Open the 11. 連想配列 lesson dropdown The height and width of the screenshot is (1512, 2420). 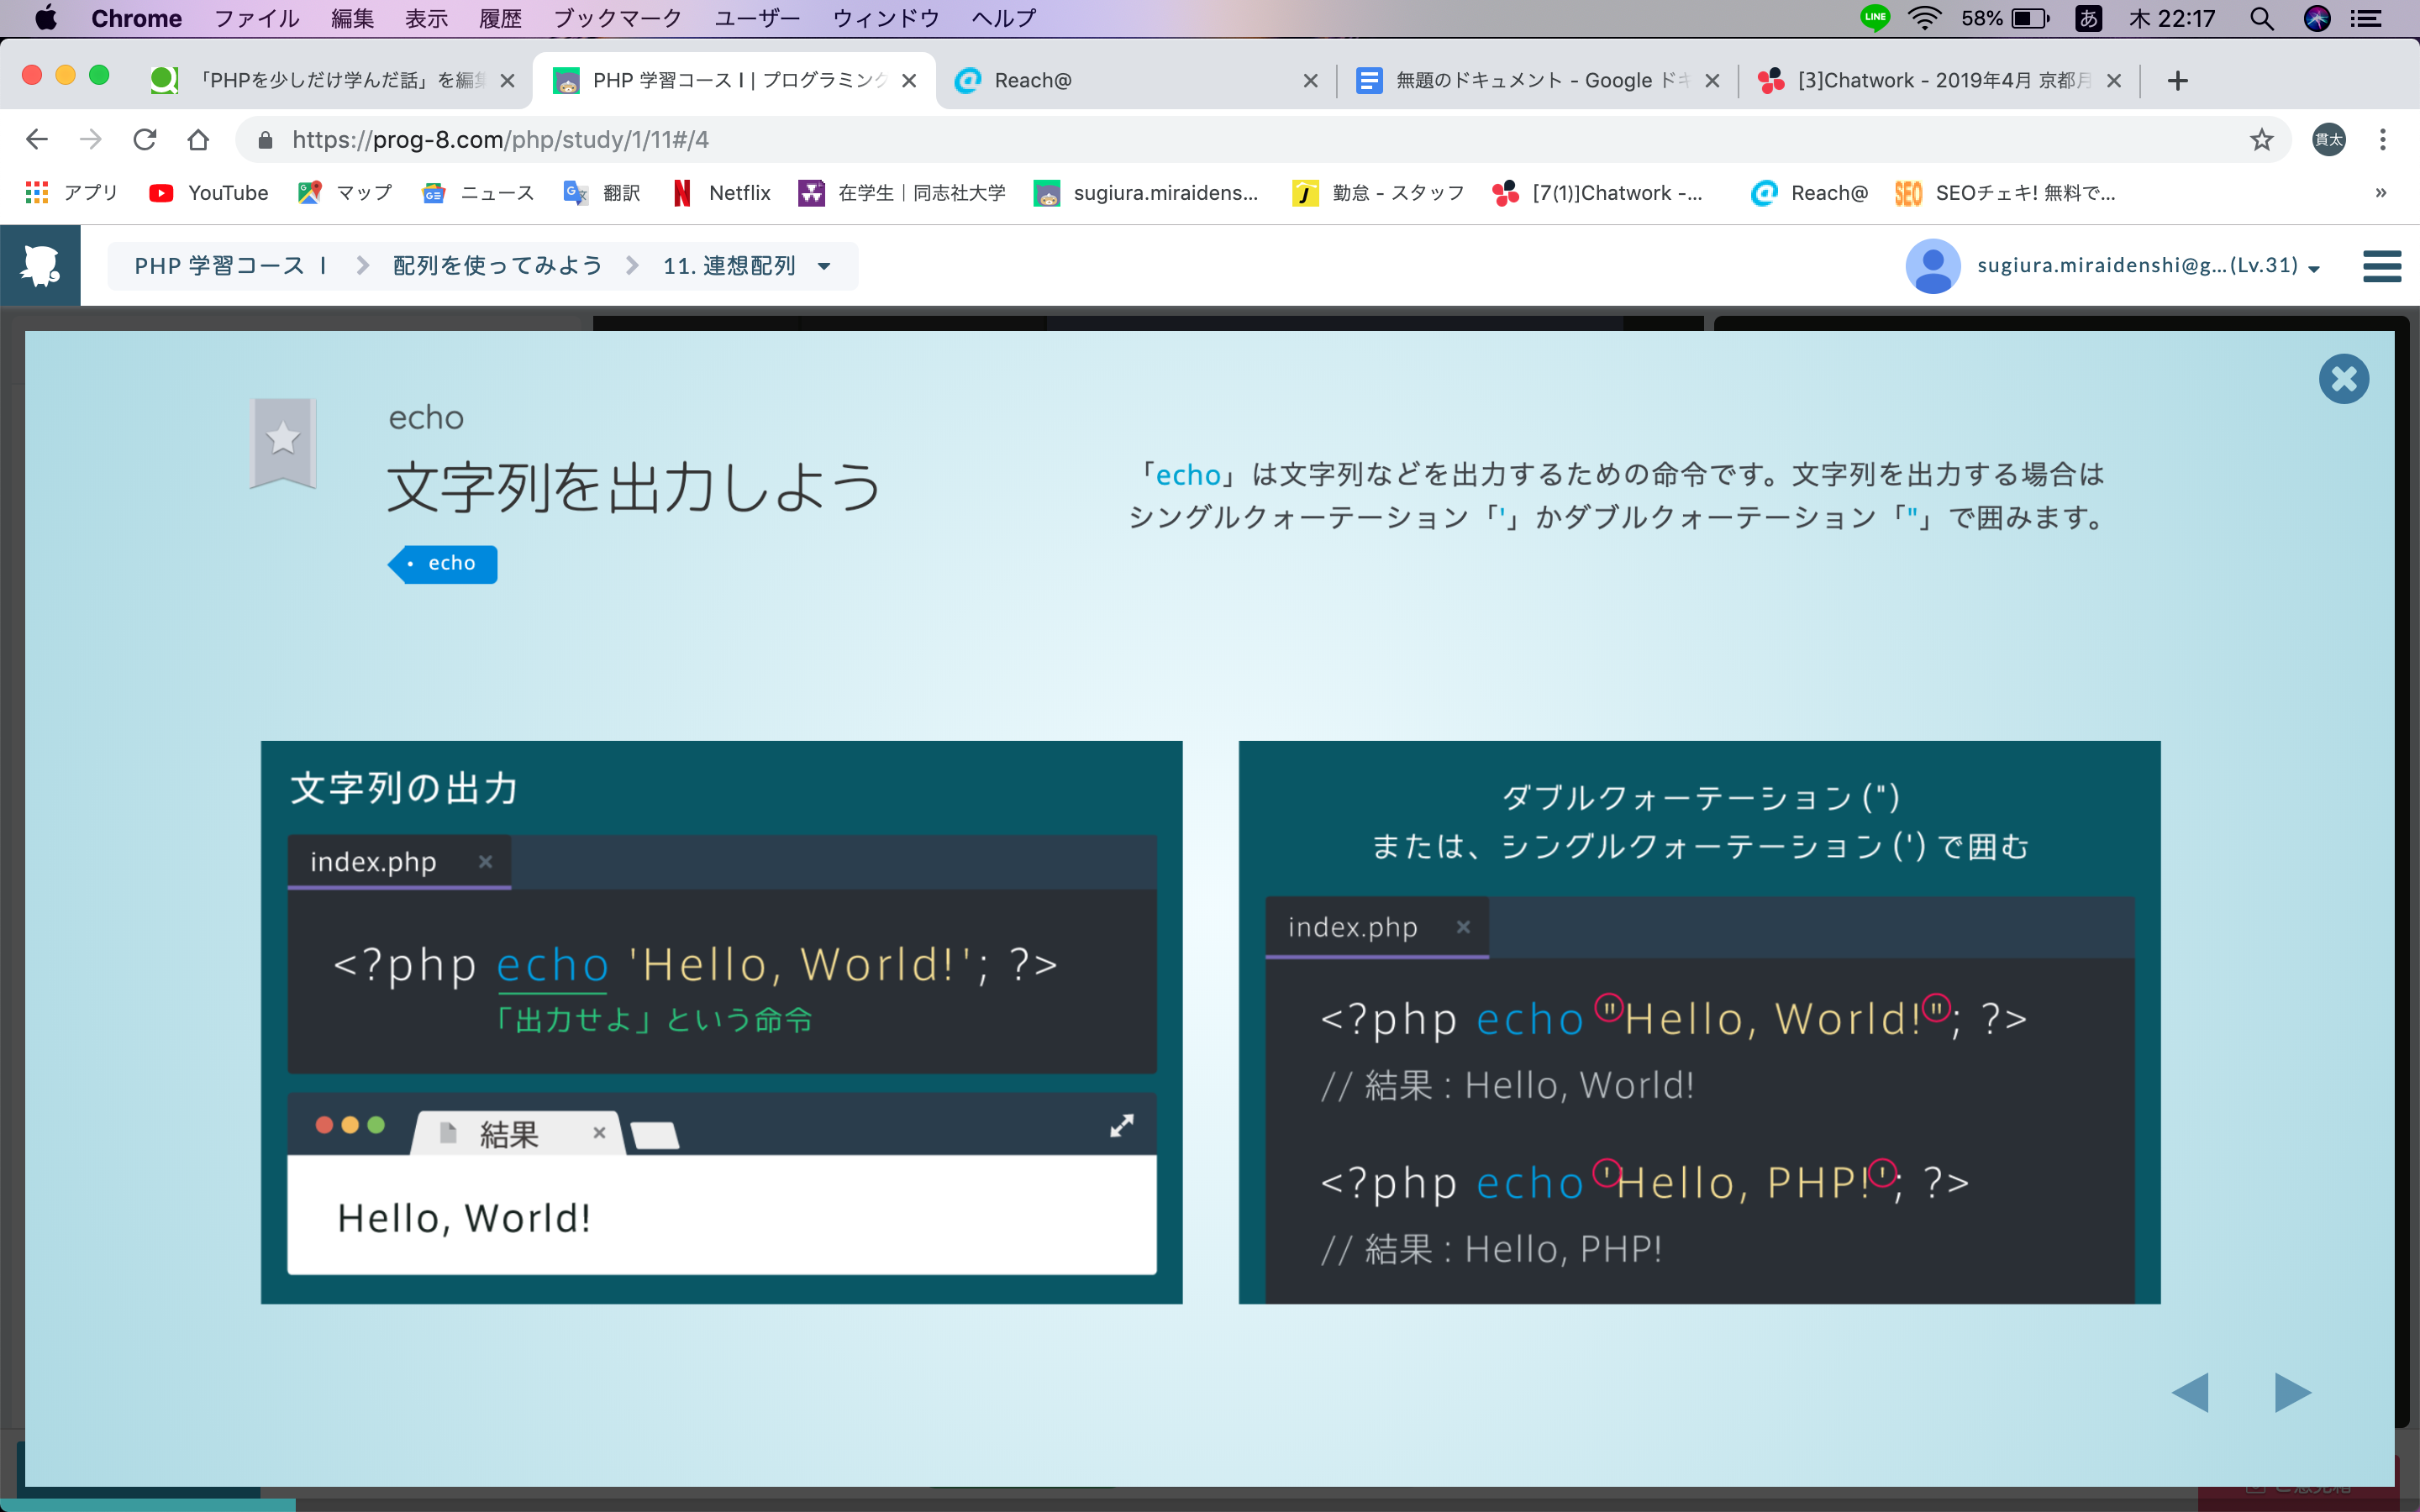pos(746,266)
